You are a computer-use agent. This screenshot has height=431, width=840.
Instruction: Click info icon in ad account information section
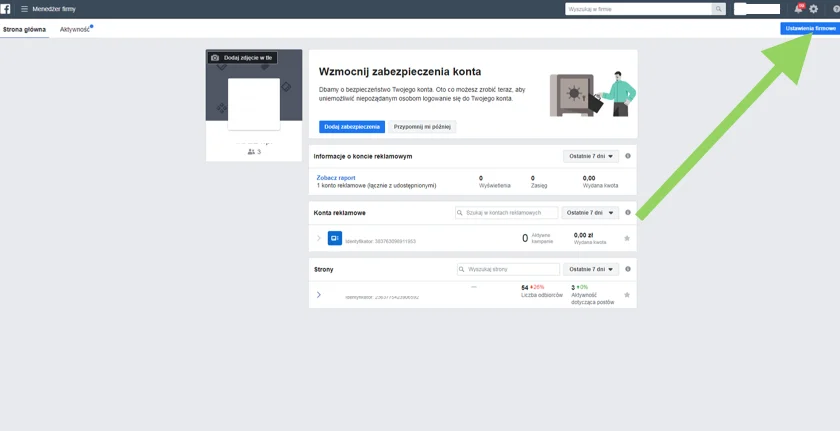click(628, 156)
